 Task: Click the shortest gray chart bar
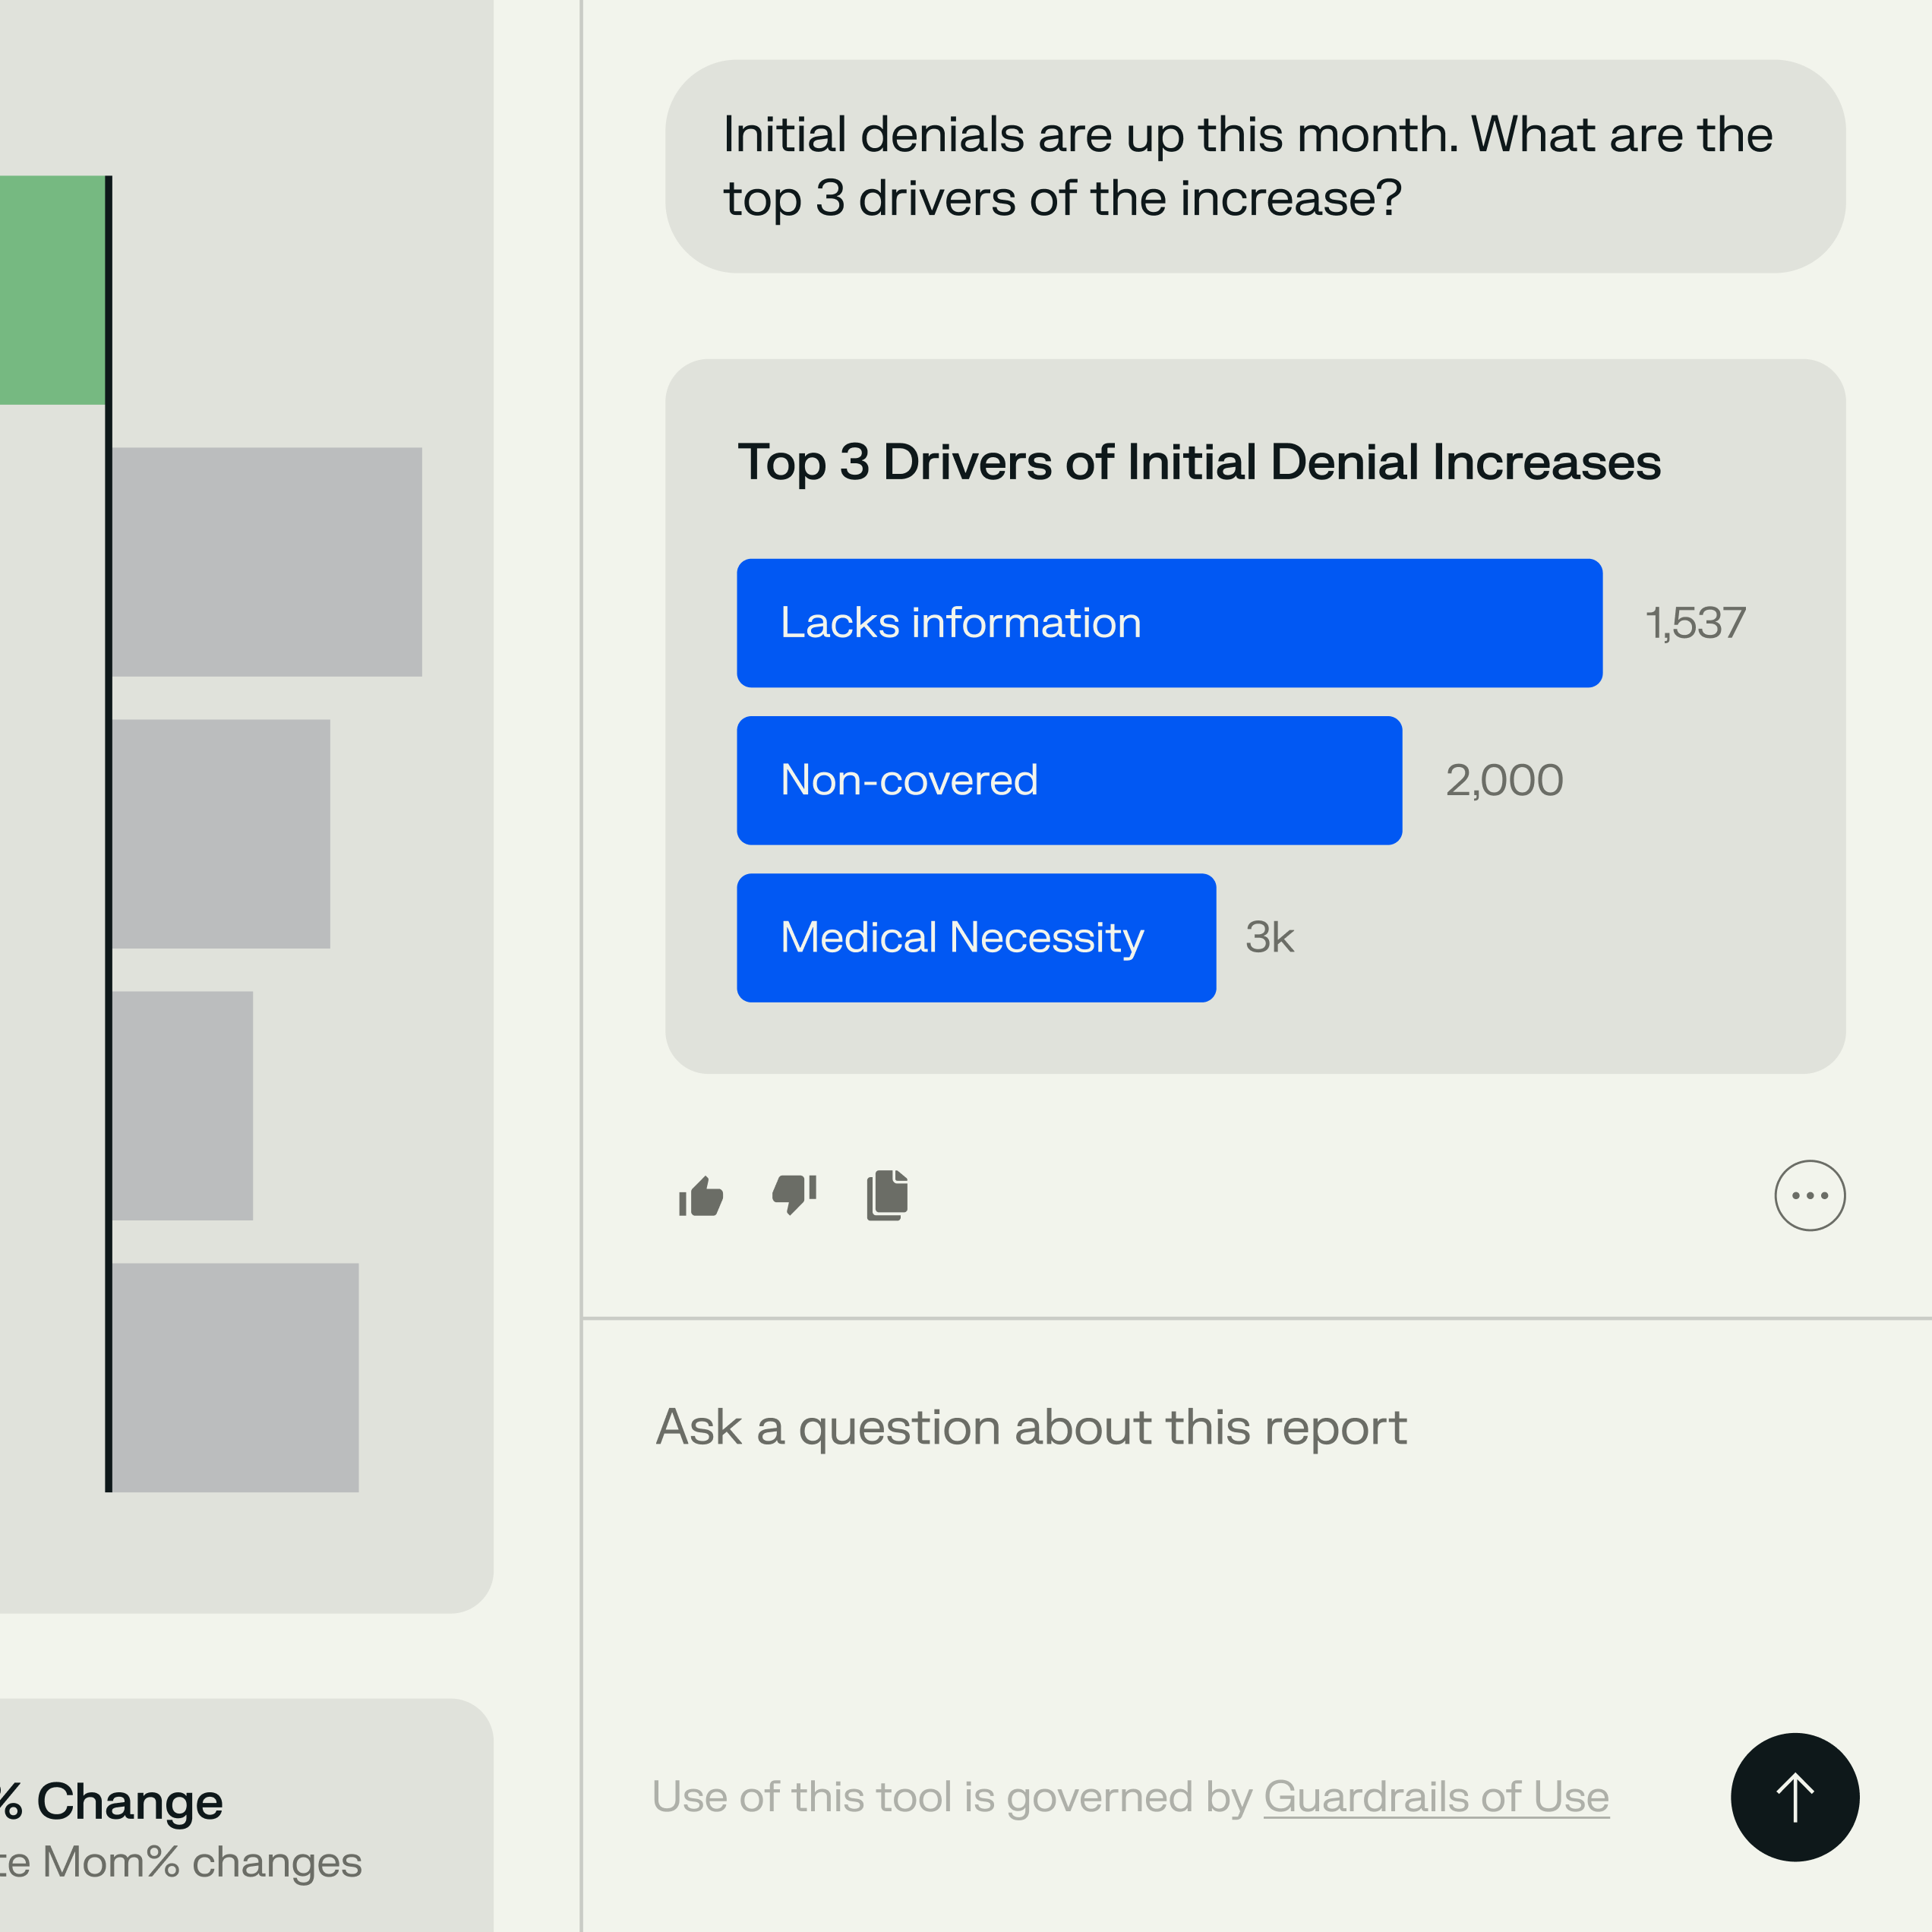pos(182,1105)
